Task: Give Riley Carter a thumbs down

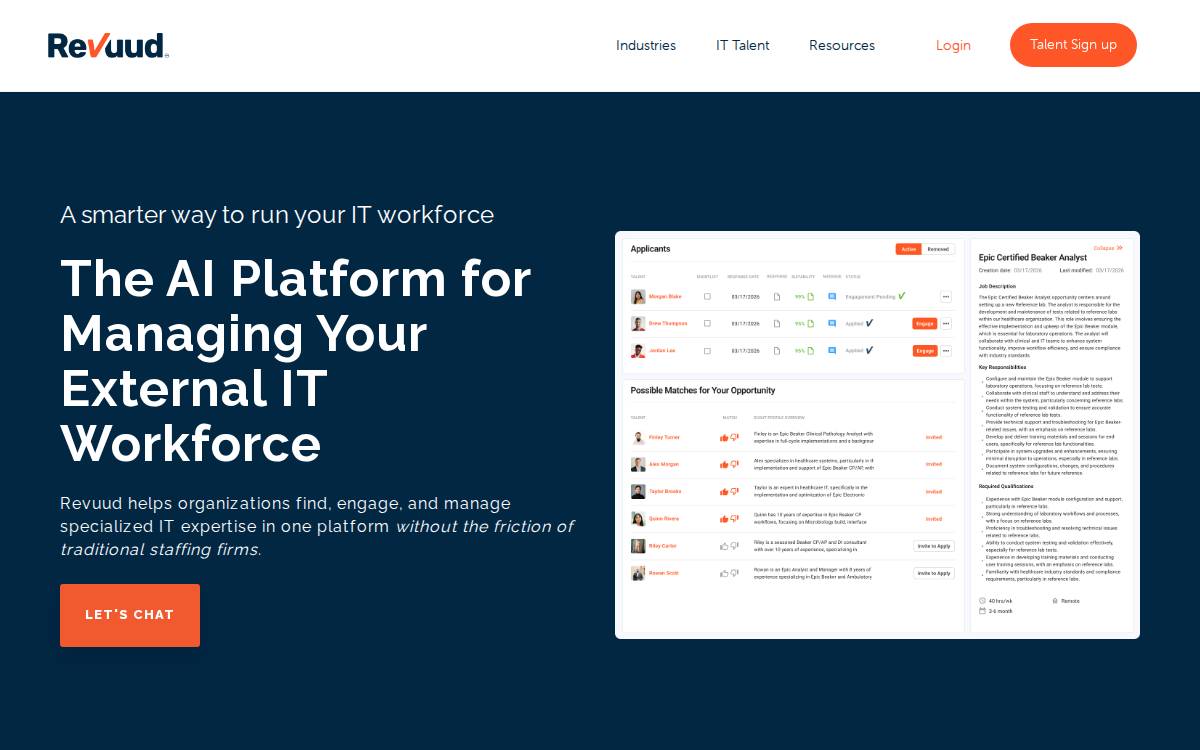Action: pyautogui.click(x=734, y=545)
